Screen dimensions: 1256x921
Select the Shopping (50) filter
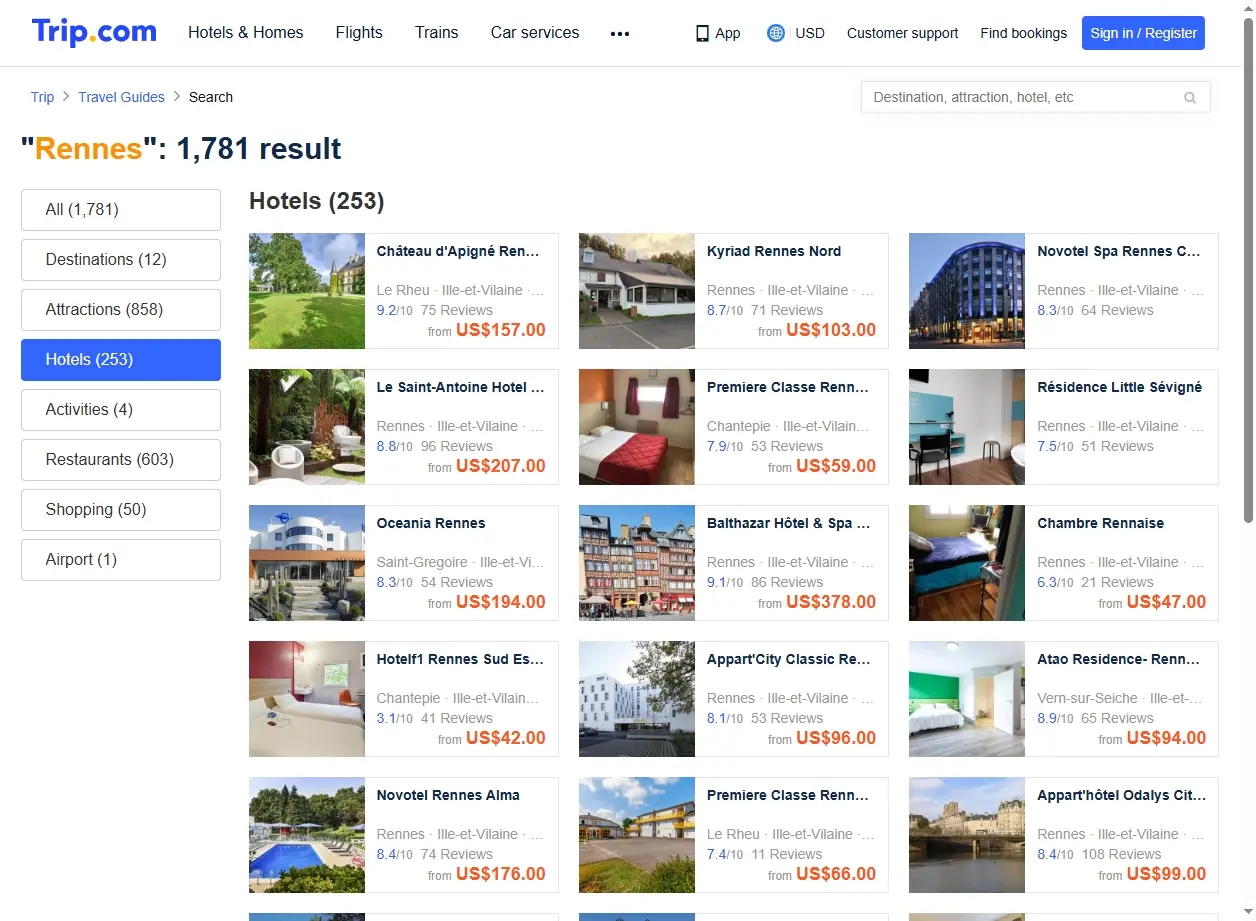[121, 510]
